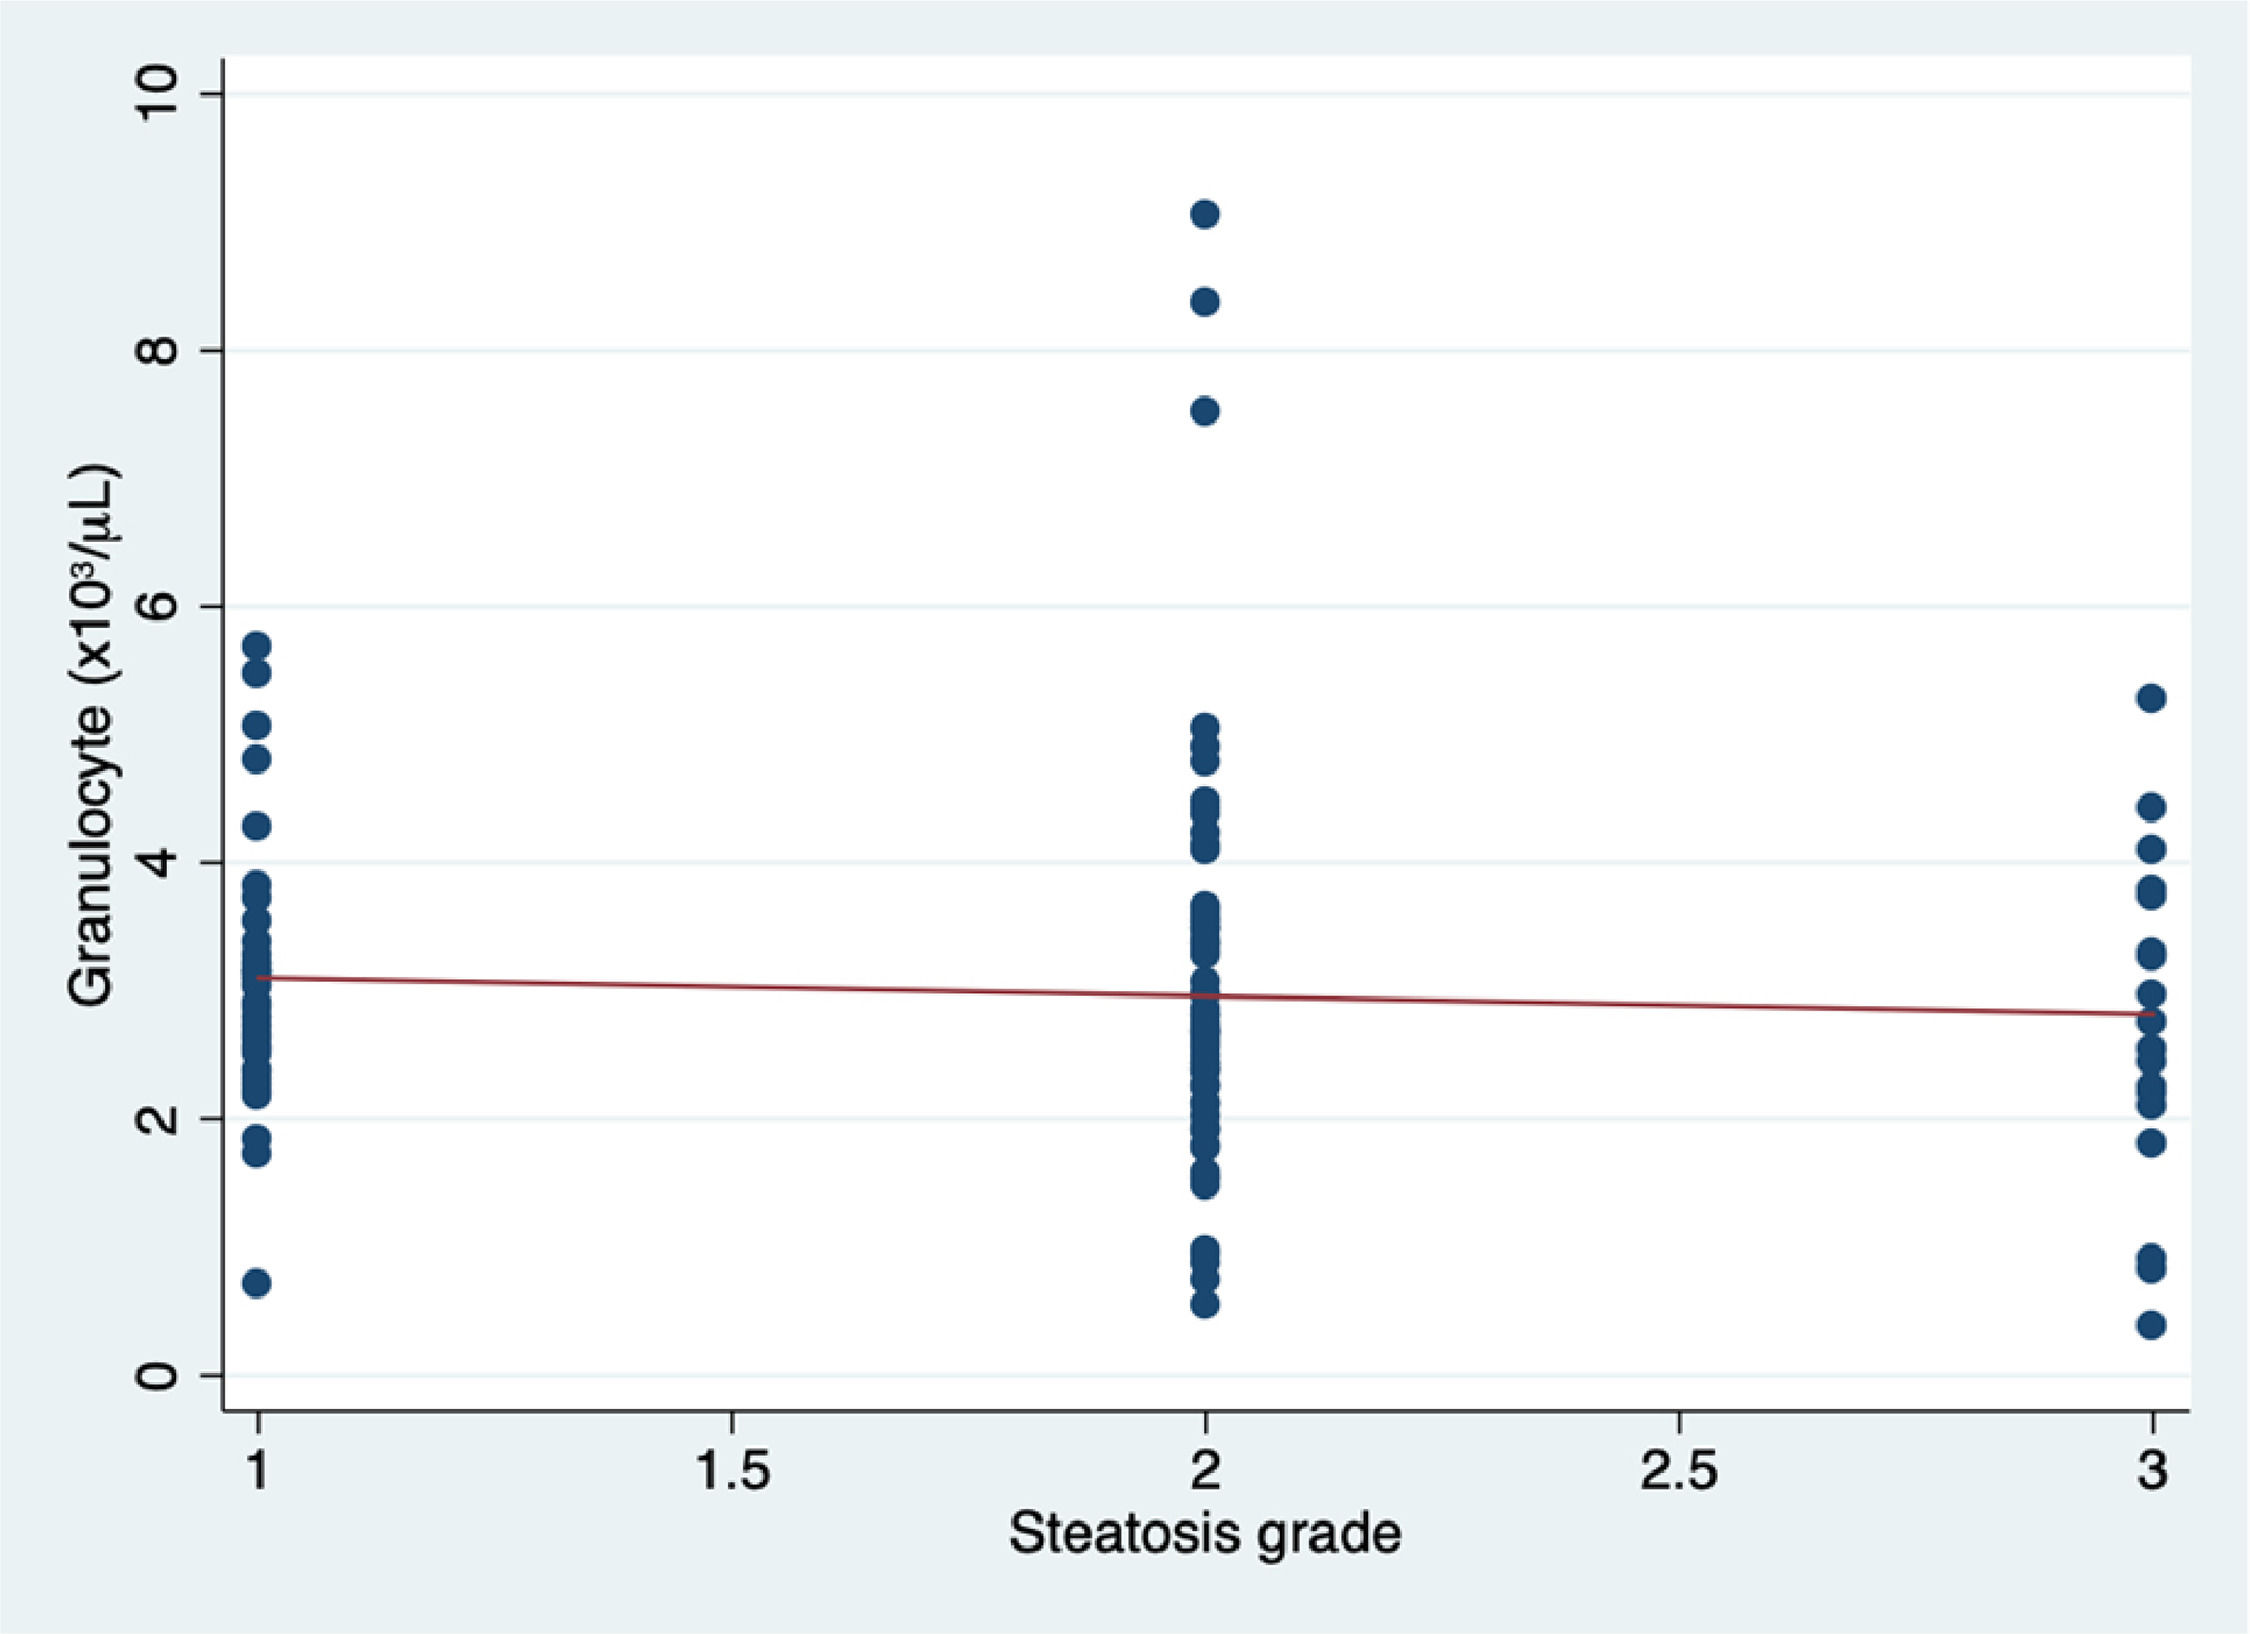Click the 1.5 tick label on x-axis

pyautogui.click(x=732, y=1470)
